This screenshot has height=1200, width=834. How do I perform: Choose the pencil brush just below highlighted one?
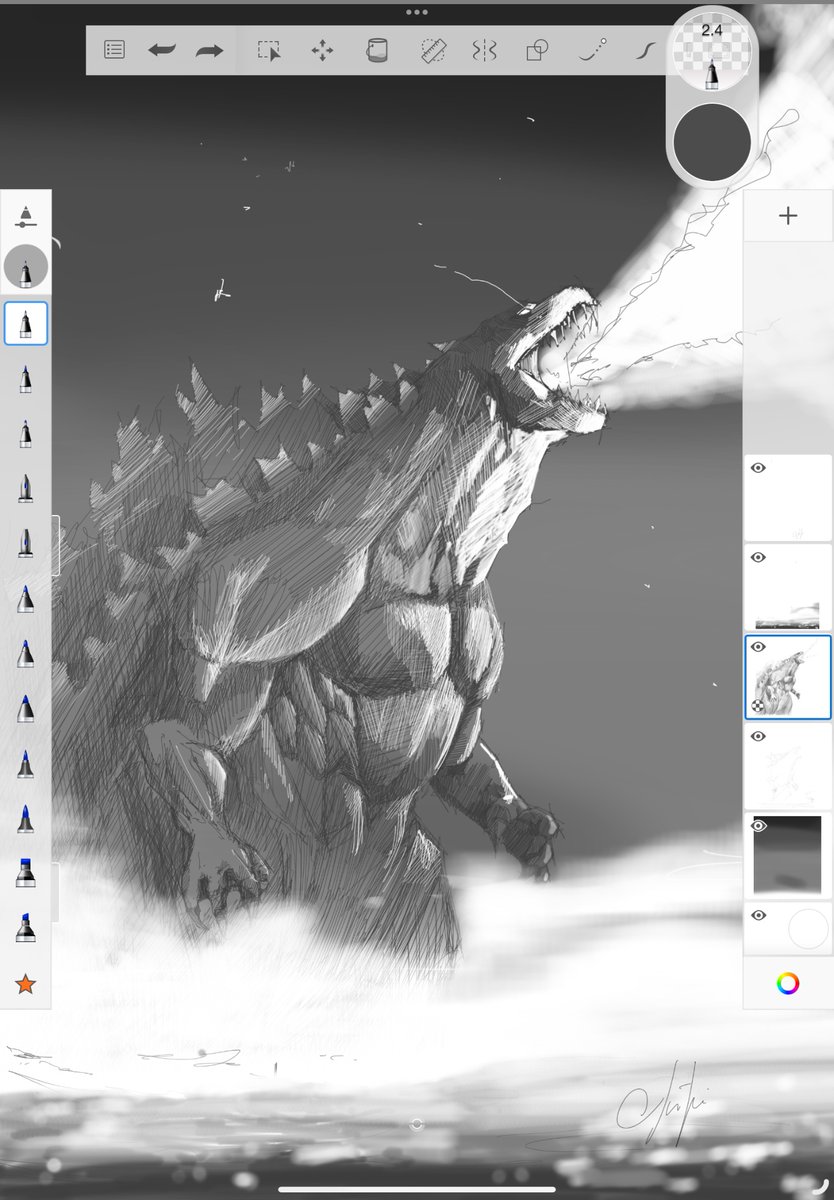26,379
